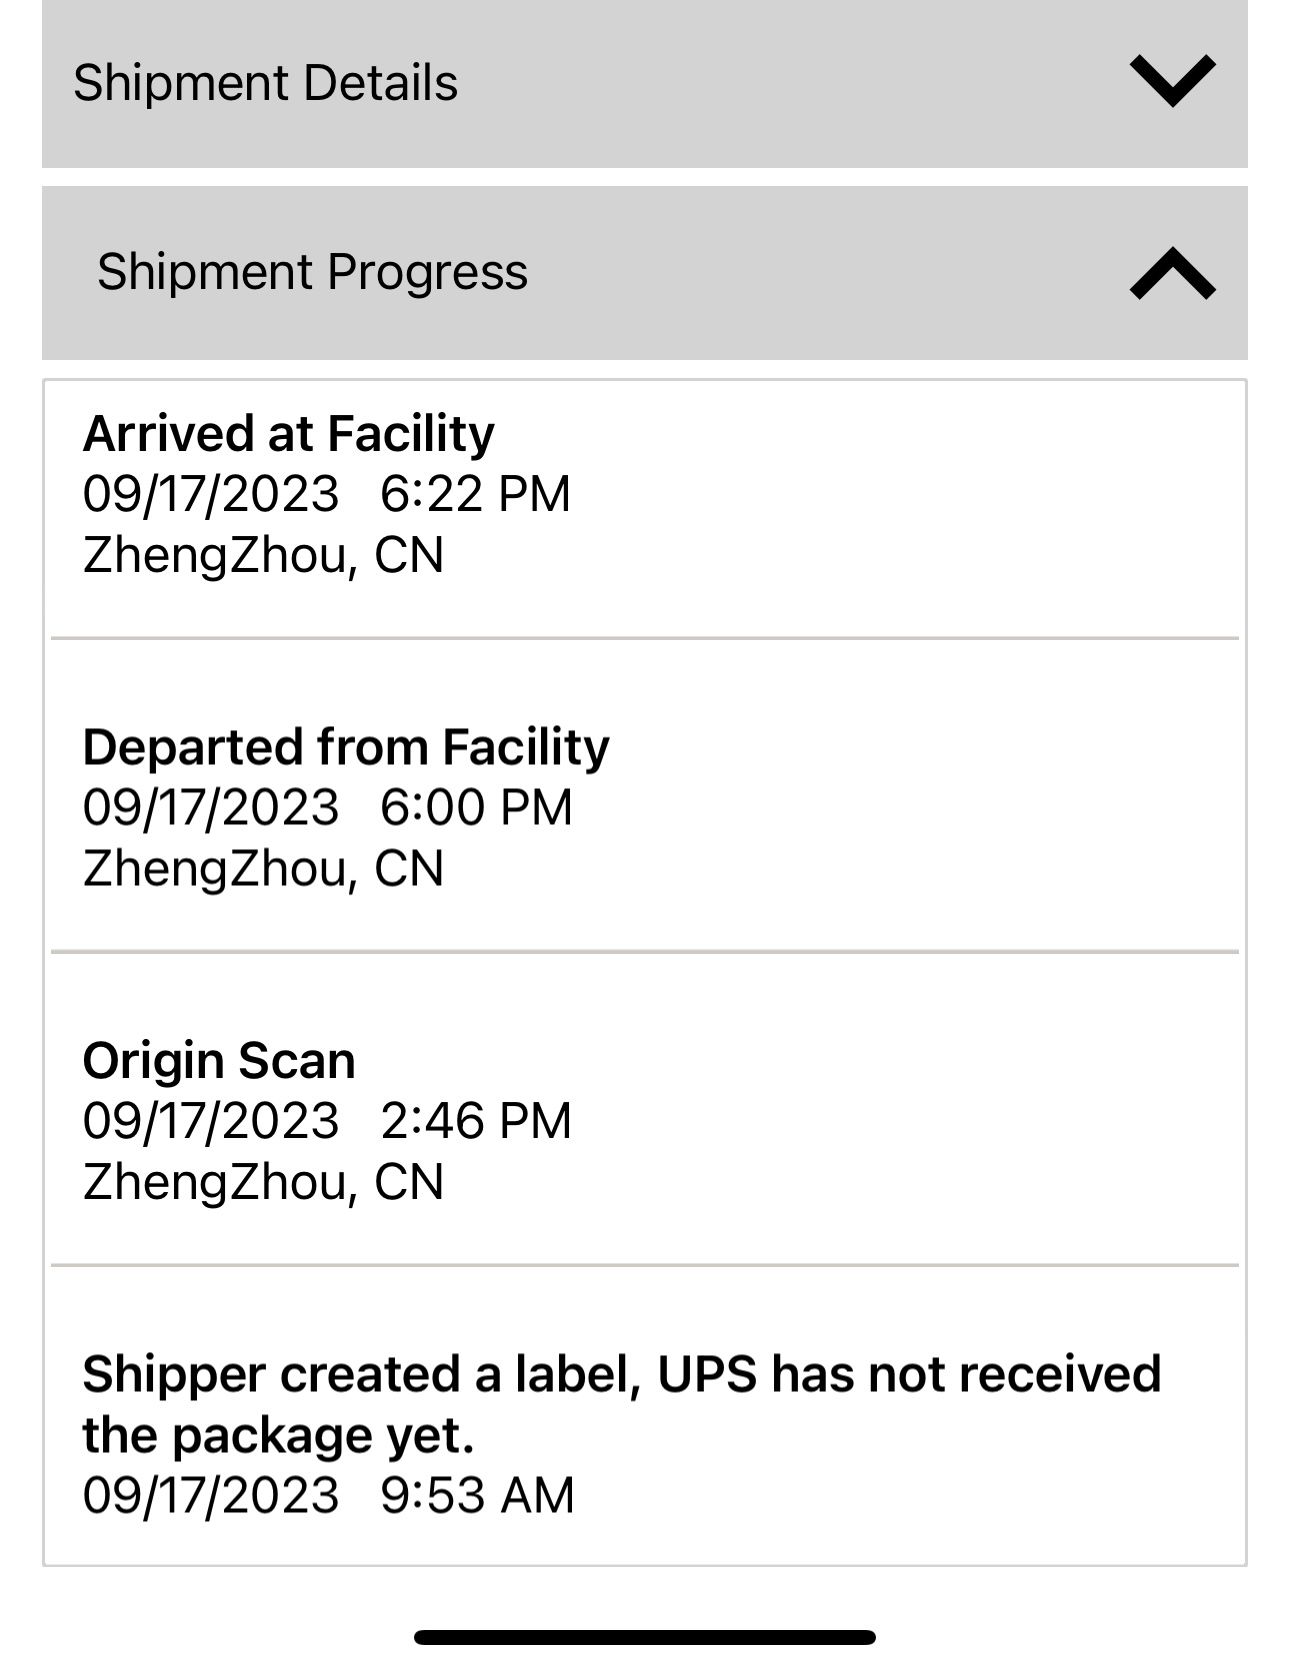Select the Departed from Facility status title
This screenshot has height=1669, width=1290.
tap(345, 747)
